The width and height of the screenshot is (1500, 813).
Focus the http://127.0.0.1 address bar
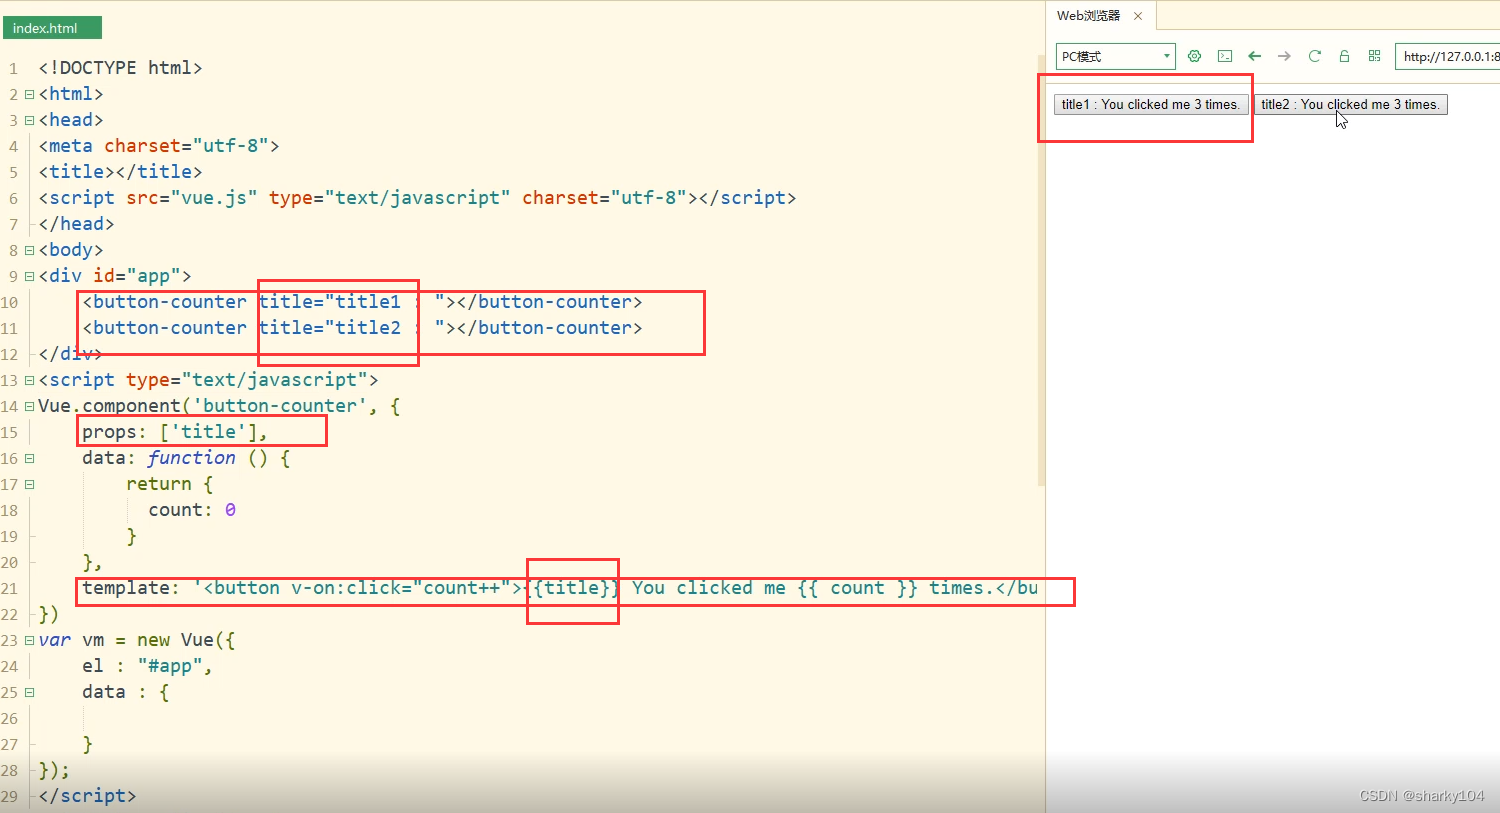click(1448, 56)
